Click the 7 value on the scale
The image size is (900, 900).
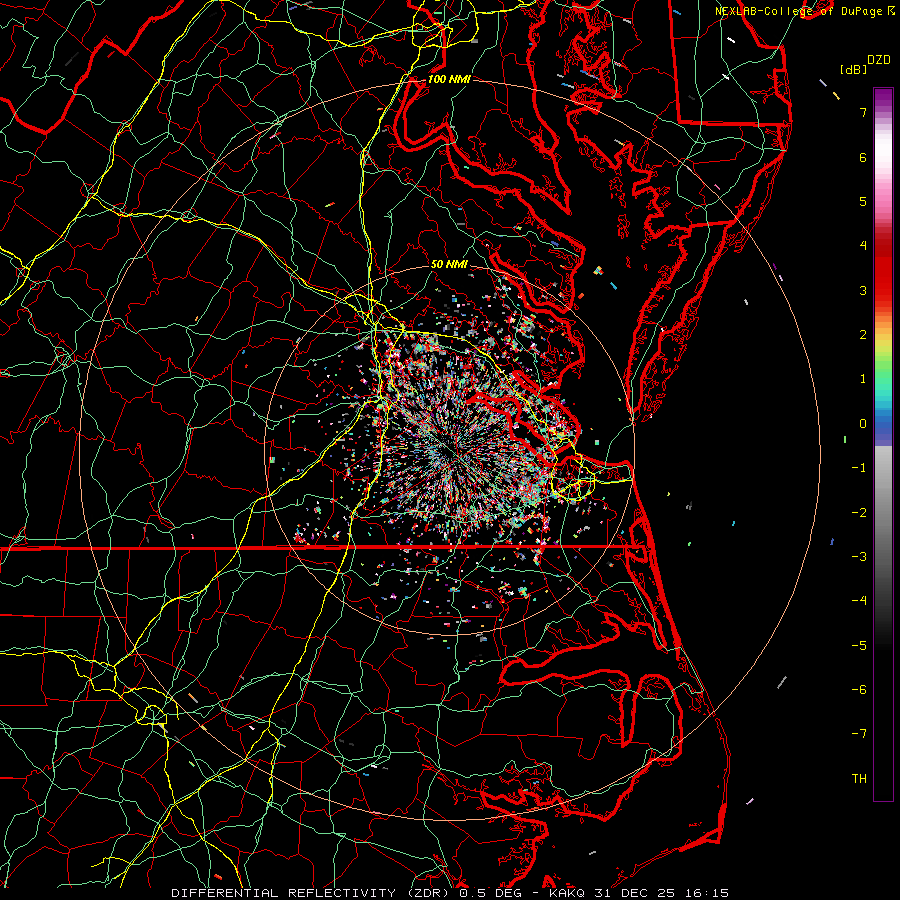863,112
